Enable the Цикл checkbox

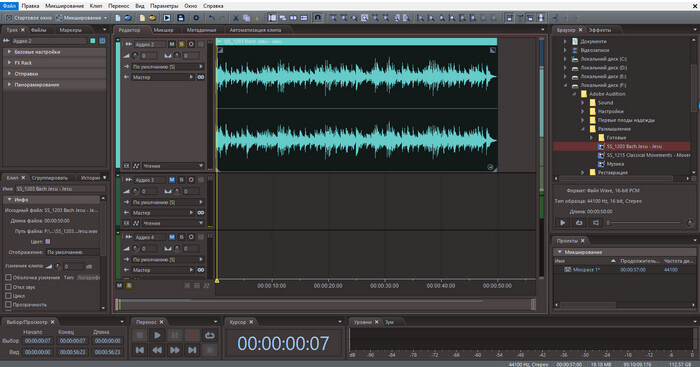pyautogui.click(x=8, y=296)
